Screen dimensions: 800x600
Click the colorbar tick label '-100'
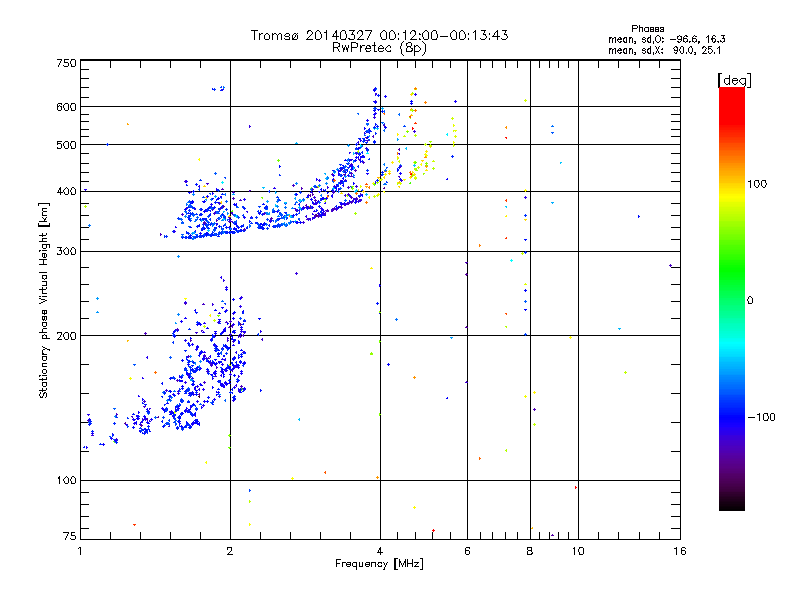pos(762,417)
